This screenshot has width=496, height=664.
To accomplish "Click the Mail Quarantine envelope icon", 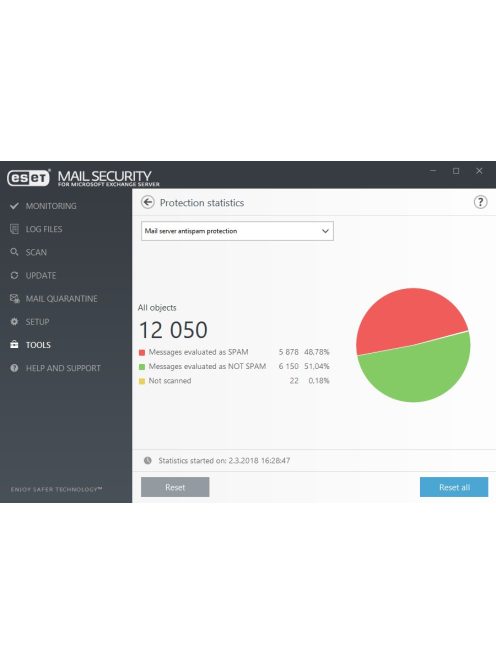I will point(15,299).
